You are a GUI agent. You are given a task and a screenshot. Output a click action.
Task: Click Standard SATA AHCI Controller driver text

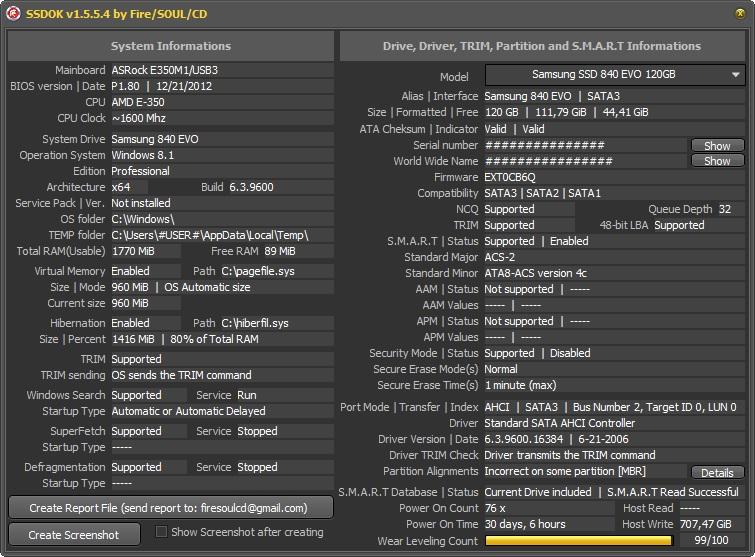point(560,423)
